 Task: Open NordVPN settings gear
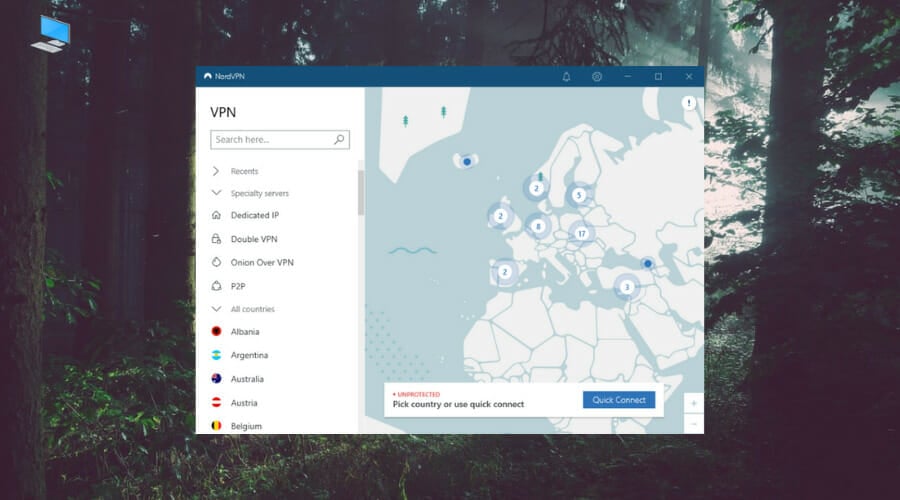tap(597, 76)
